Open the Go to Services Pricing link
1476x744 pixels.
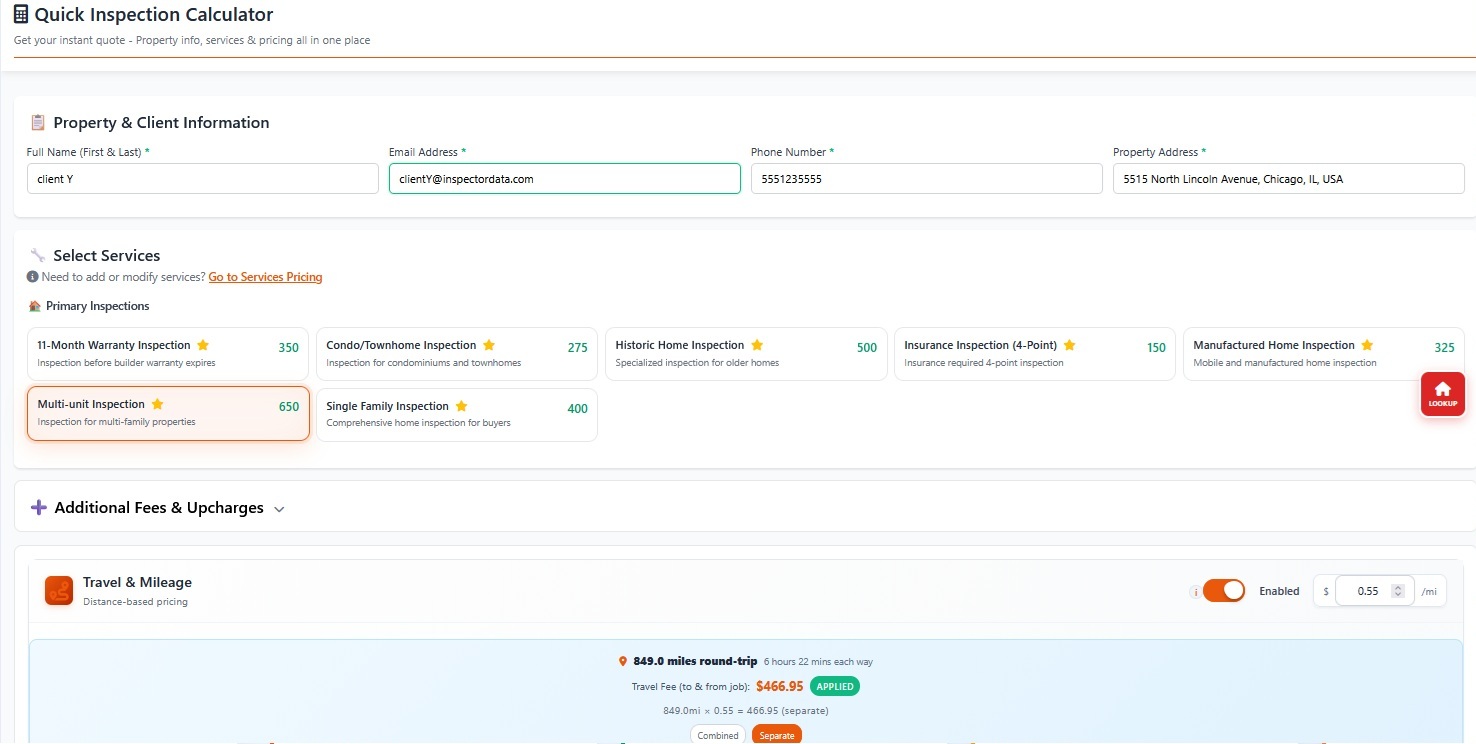[x=265, y=277]
